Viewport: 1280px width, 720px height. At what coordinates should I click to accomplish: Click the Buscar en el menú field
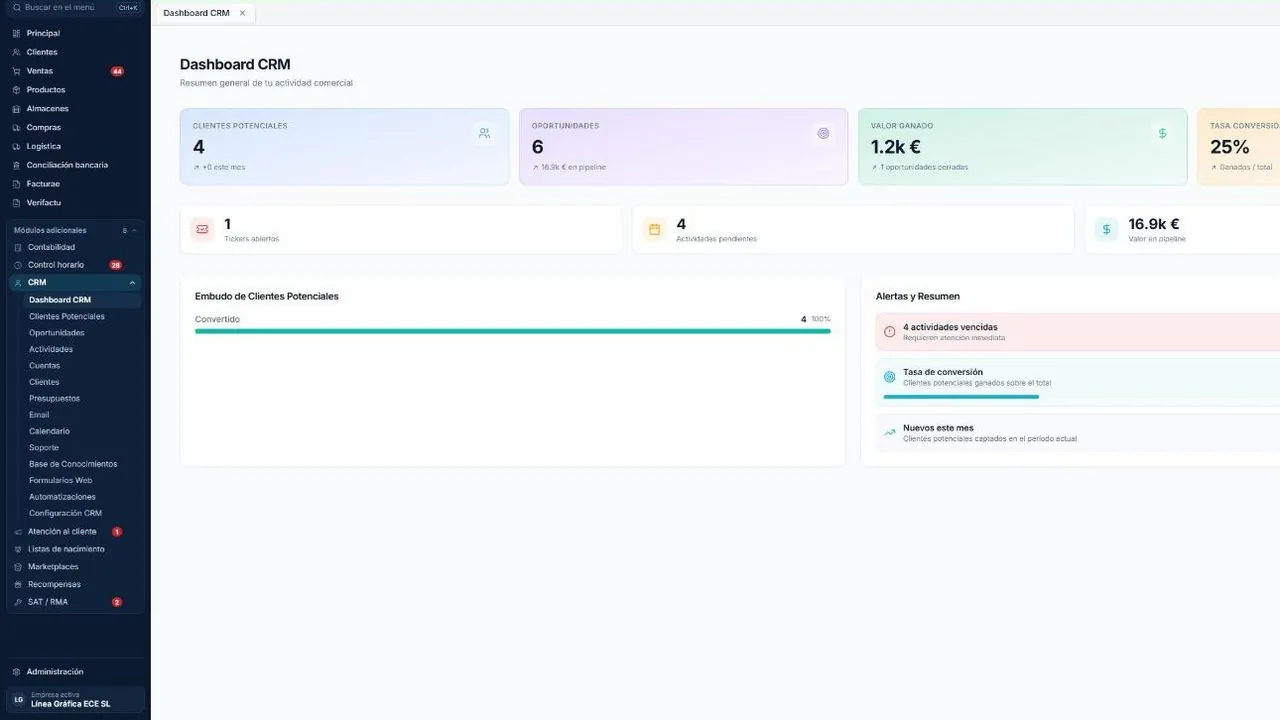click(x=75, y=7)
